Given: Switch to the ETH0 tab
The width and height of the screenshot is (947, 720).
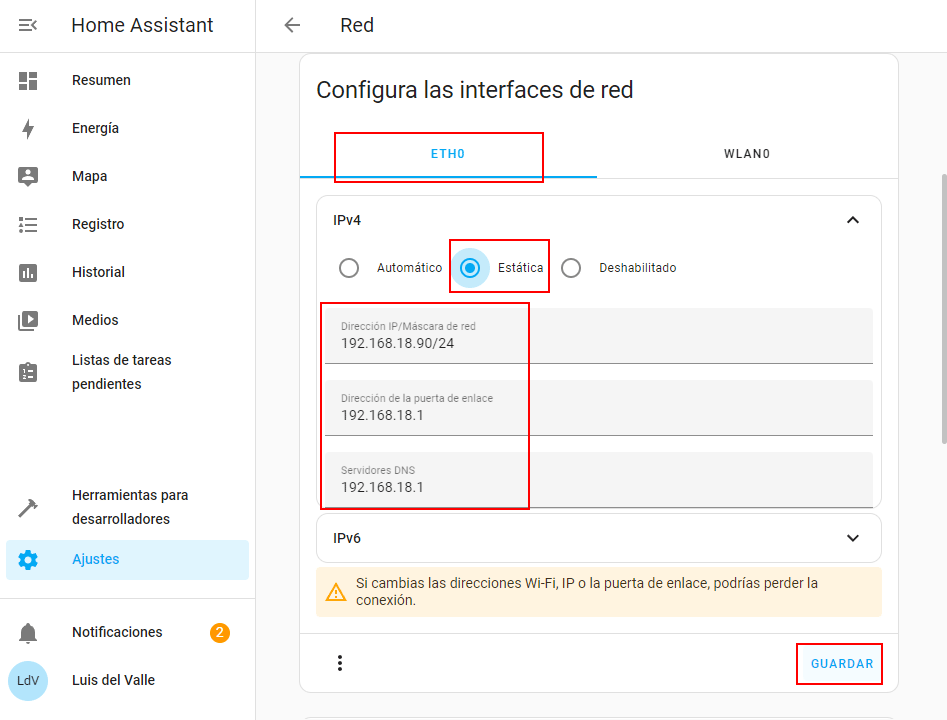Looking at the screenshot, I should [x=448, y=154].
